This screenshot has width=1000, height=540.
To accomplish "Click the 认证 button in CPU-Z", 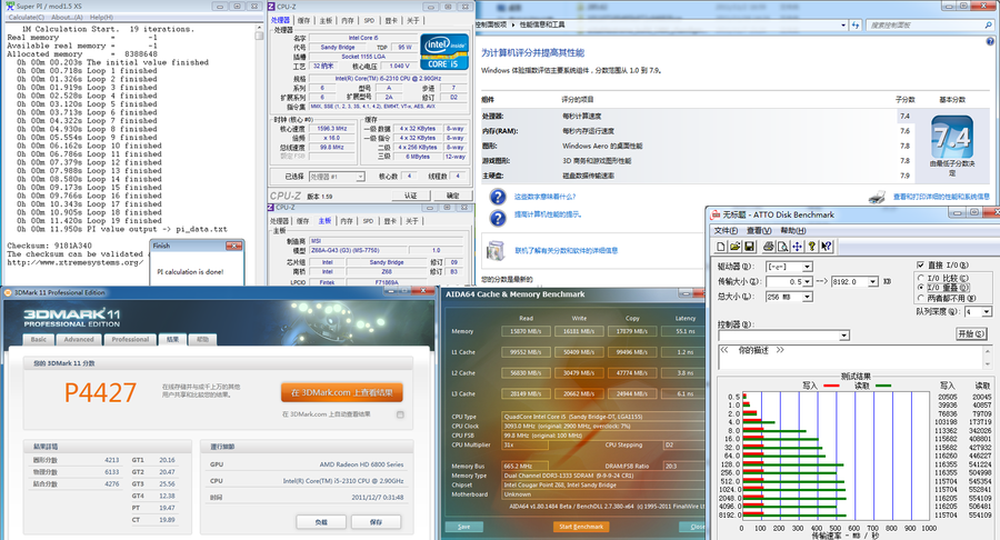I will tap(411, 196).
